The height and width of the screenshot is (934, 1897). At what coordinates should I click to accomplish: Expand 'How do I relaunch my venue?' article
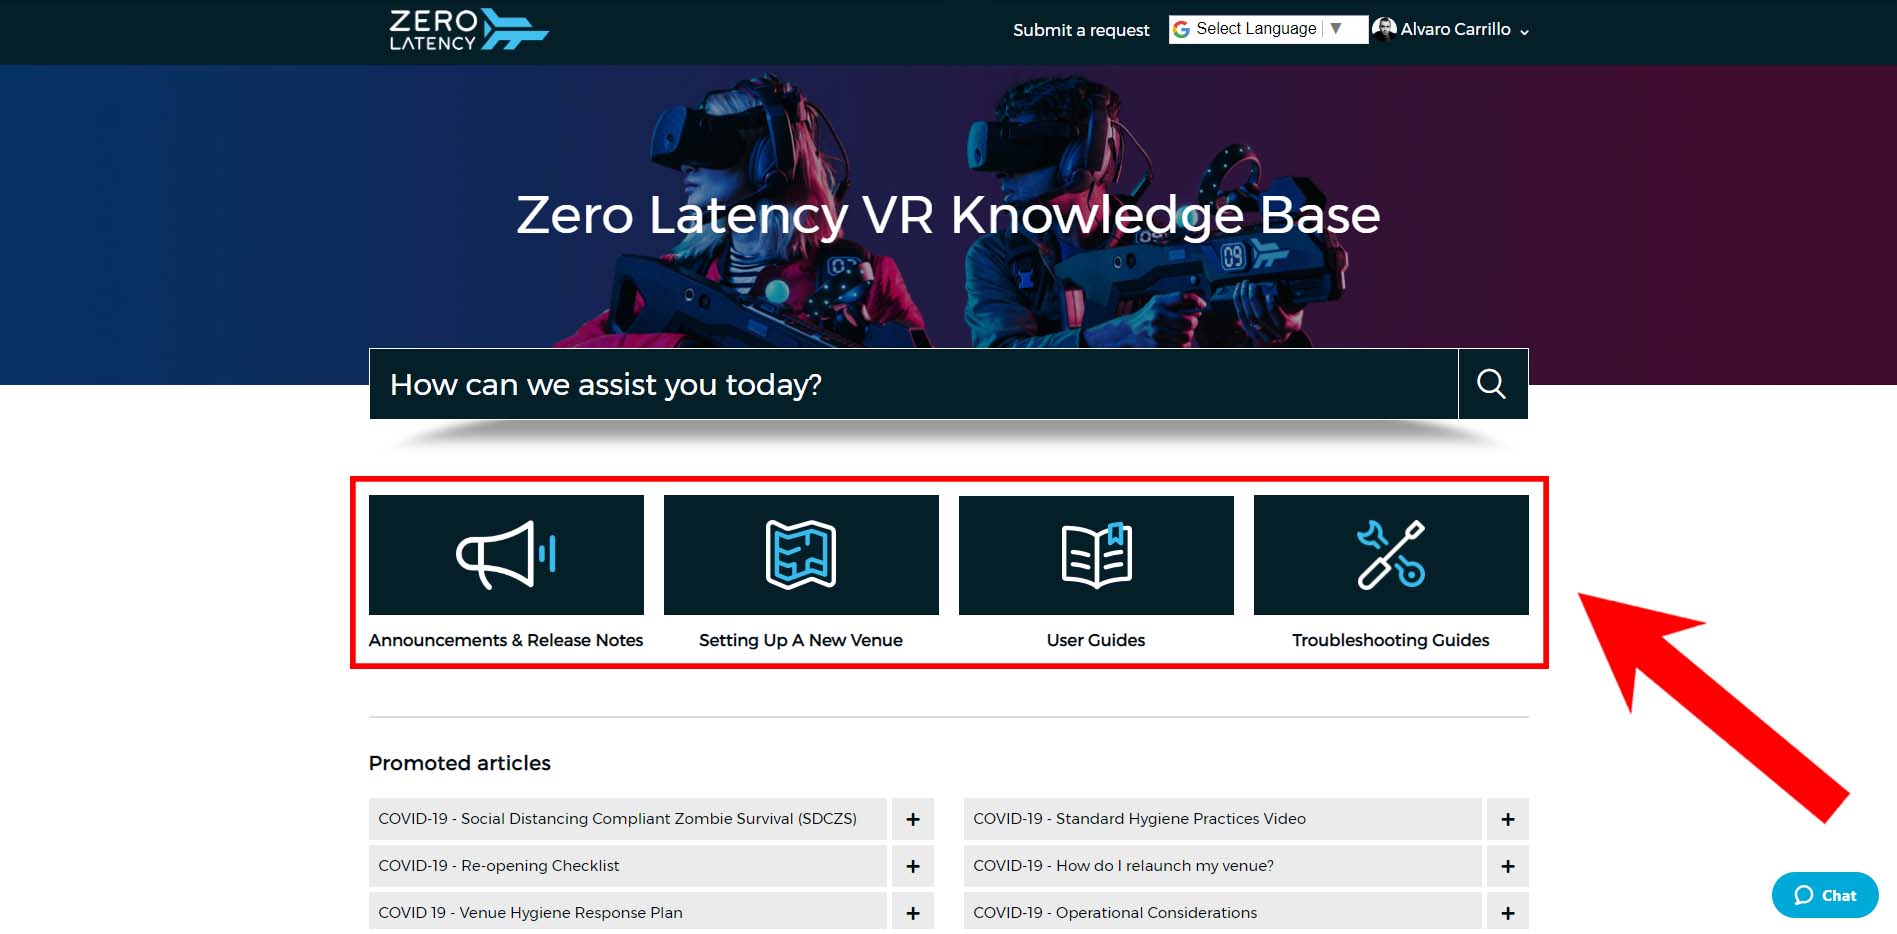1508,866
